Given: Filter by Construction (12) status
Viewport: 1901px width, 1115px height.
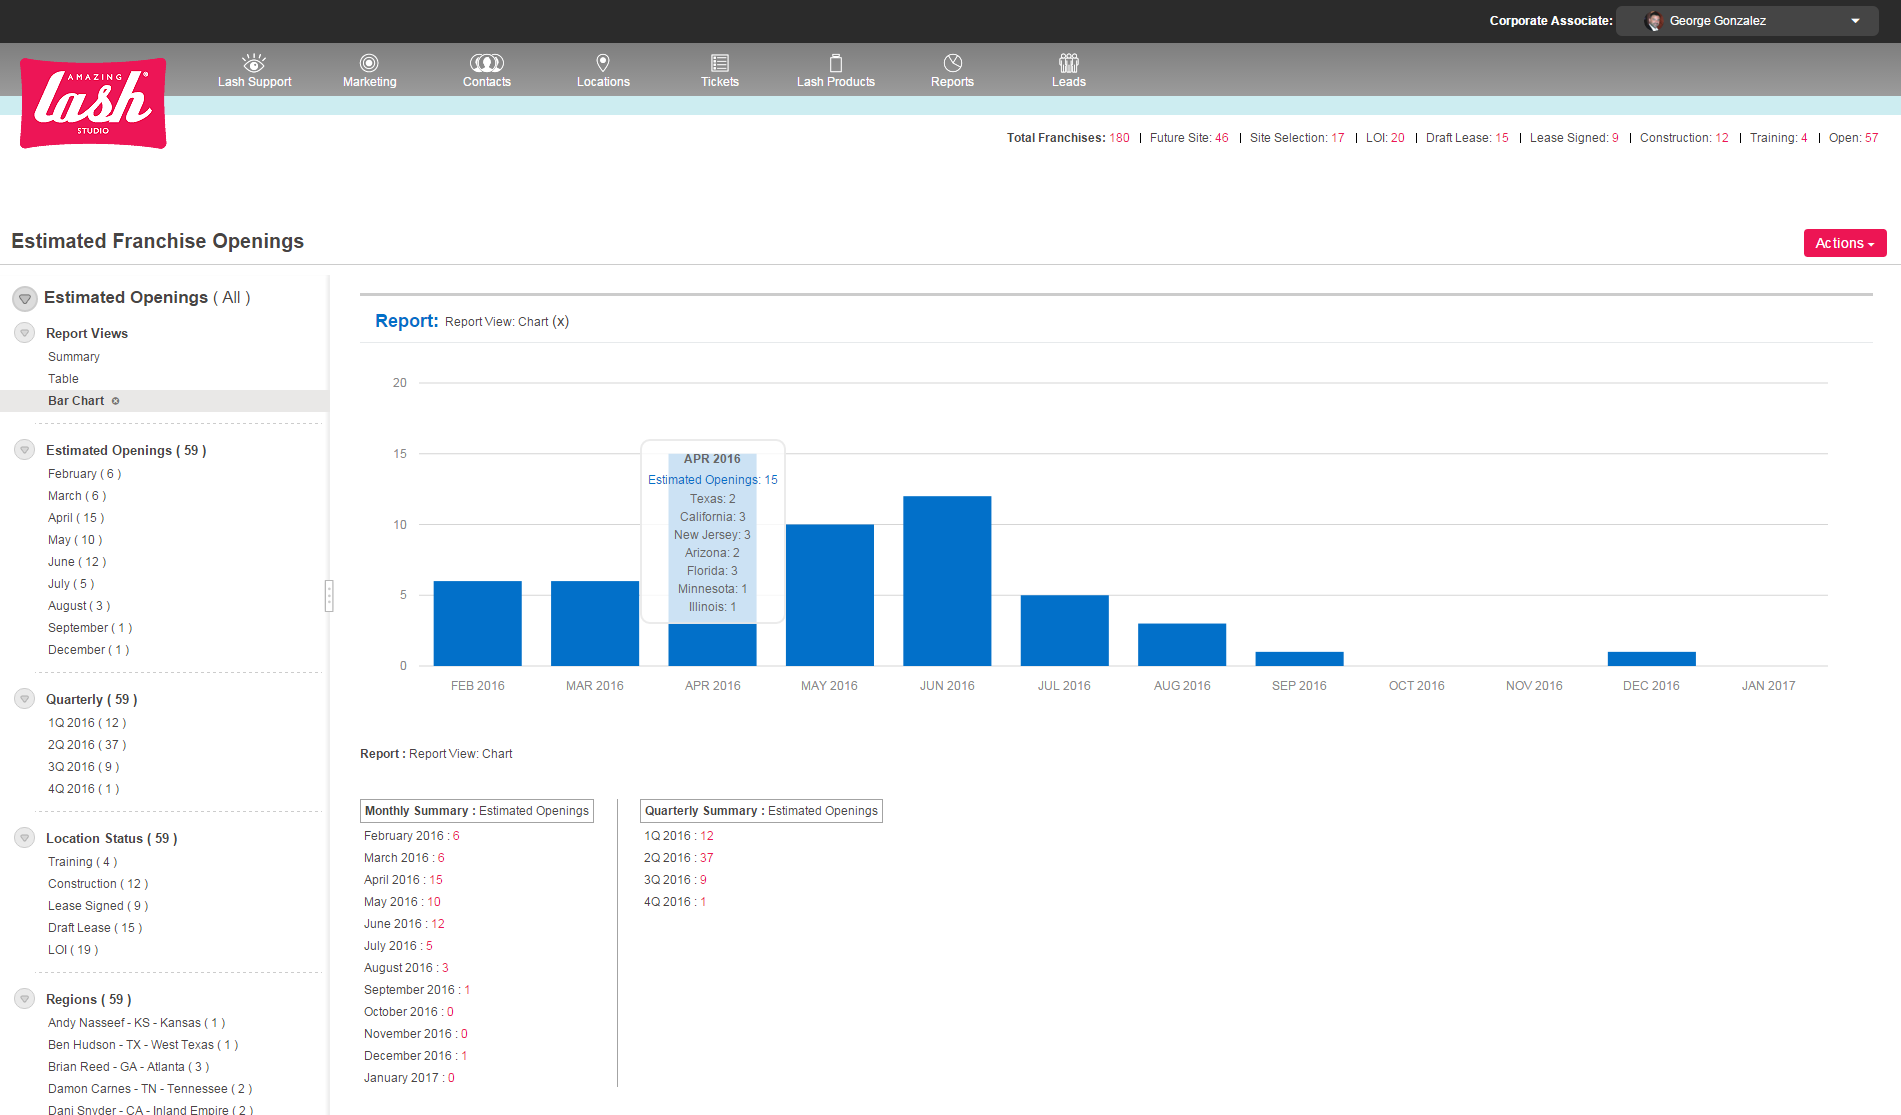Looking at the screenshot, I should [x=98, y=884].
